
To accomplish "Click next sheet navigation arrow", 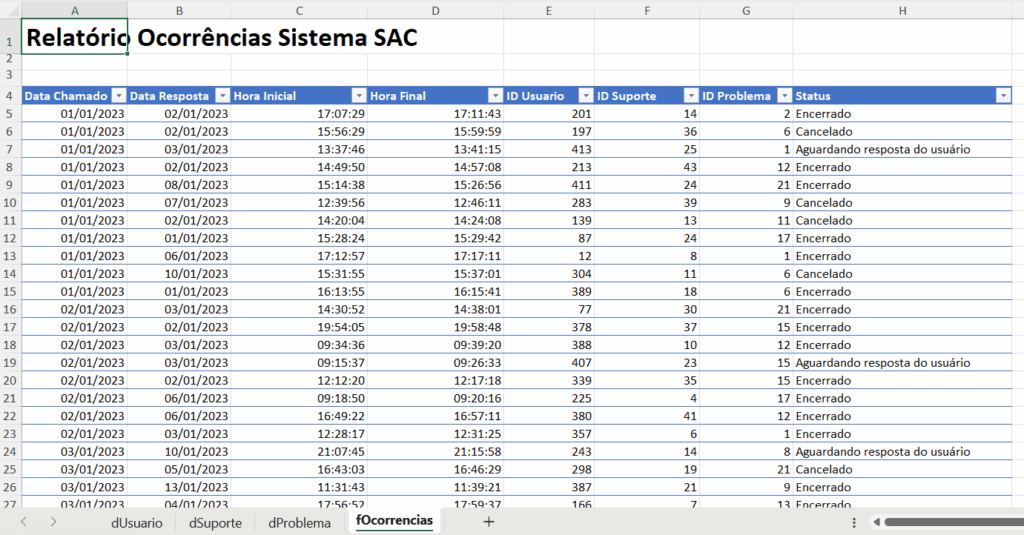I will [54, 521].
